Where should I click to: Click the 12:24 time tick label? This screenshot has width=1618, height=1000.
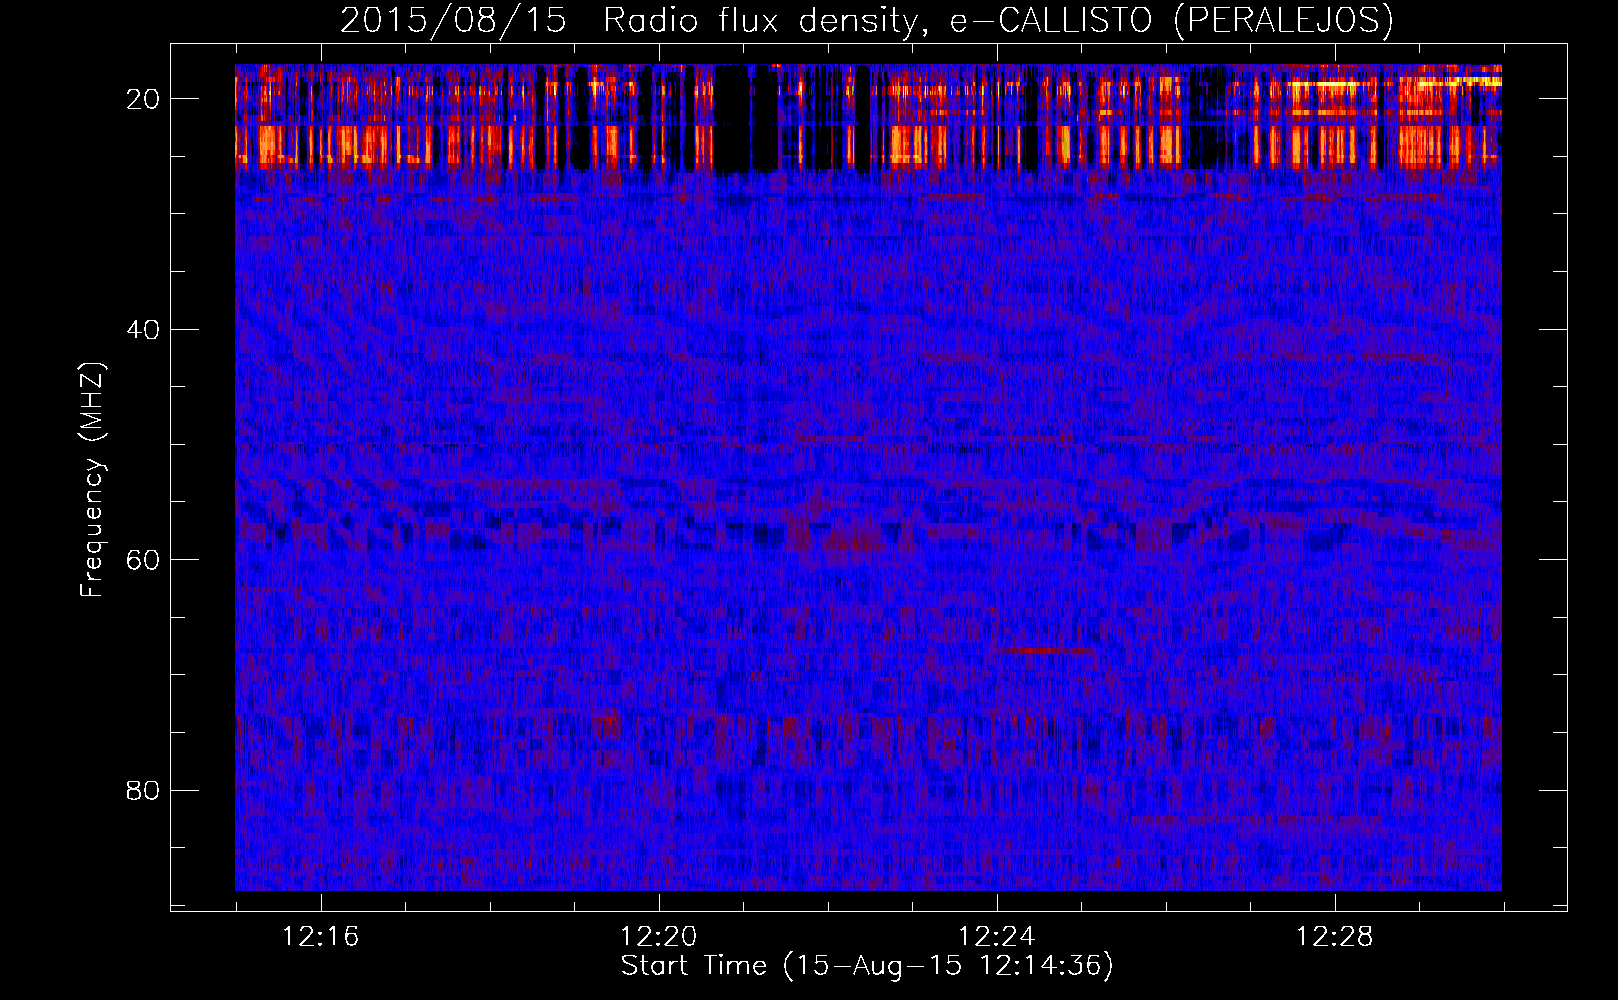pos(996,937)
